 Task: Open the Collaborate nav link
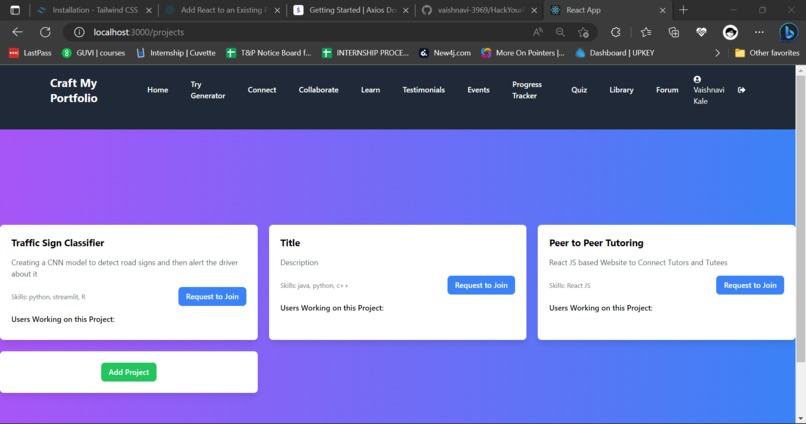pyautogui.click(x=318, y=90)
